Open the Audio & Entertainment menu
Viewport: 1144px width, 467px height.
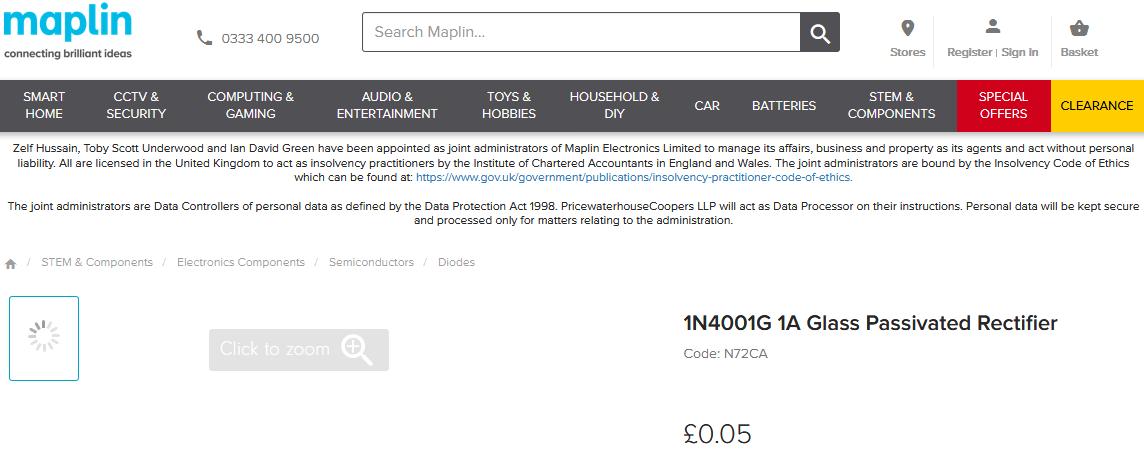tap(387, 106)
